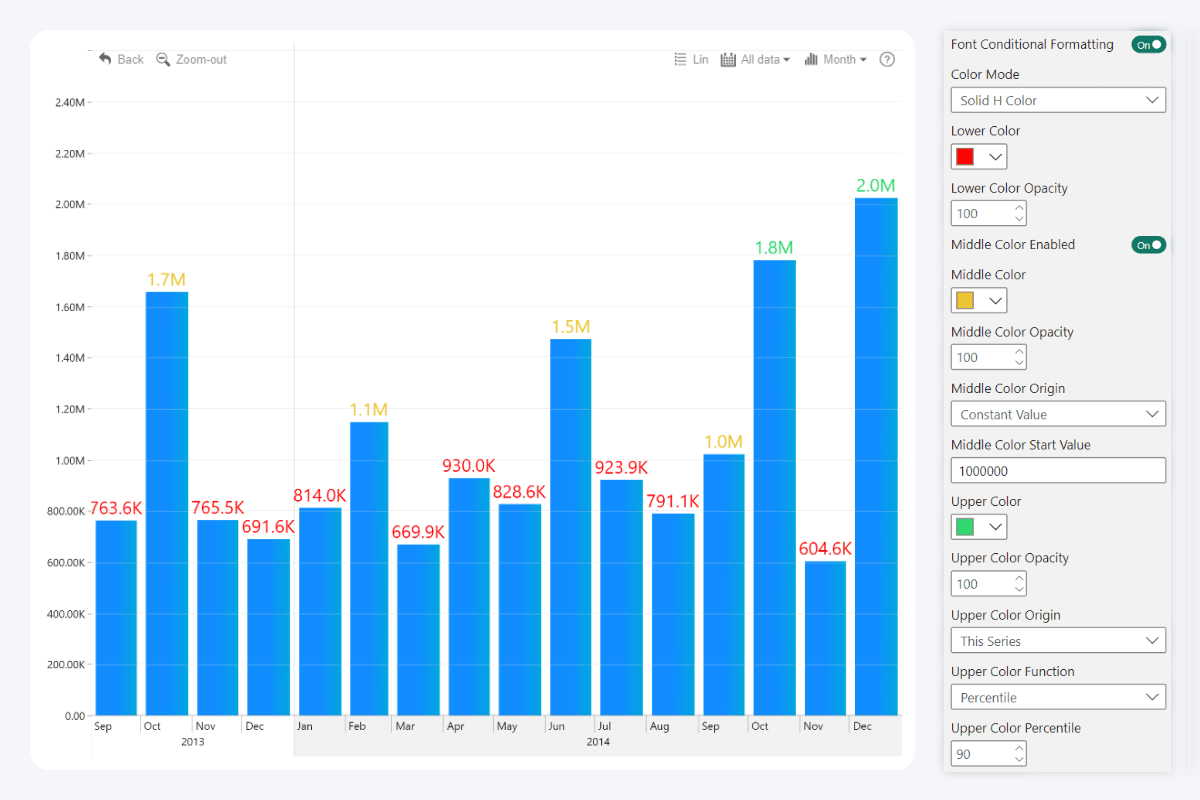The image size is (1200, 800).
Task: Disable the Middle Color Enabled switch
Action: [x=1148, y=244]
